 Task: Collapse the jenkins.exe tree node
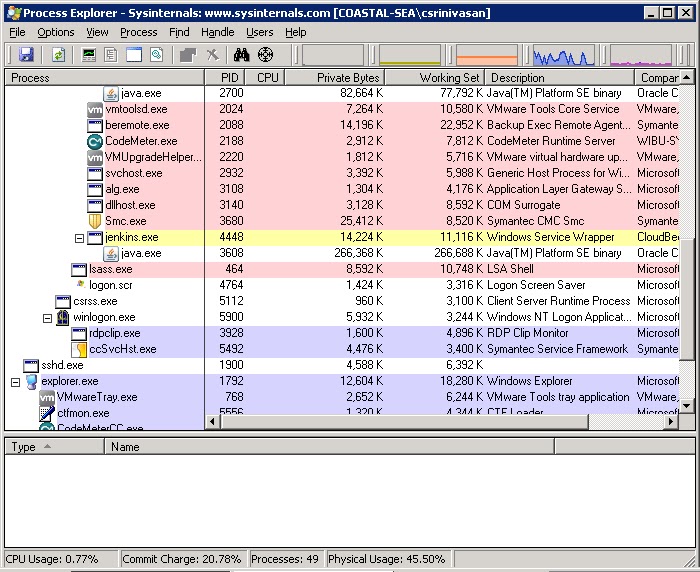coord(79,238)
